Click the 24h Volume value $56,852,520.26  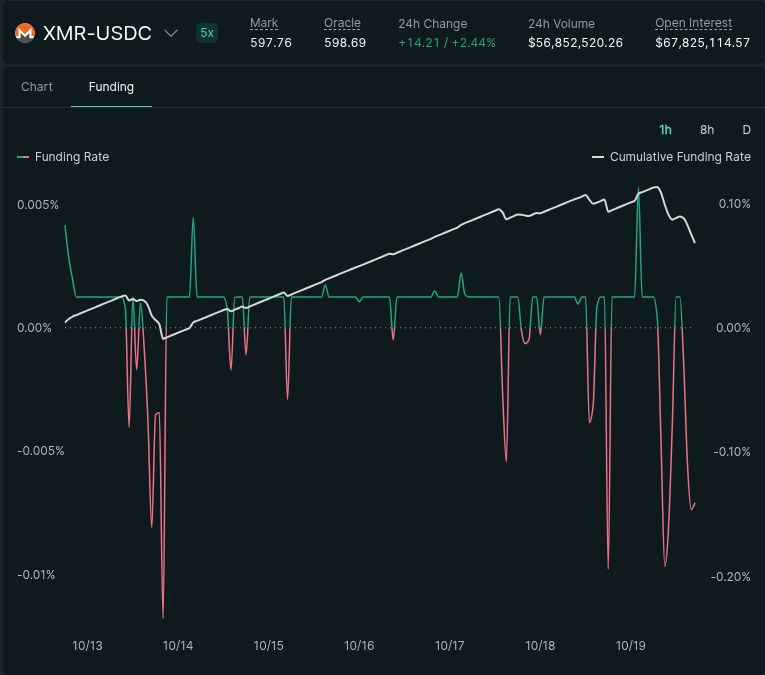tap(575, 43)
